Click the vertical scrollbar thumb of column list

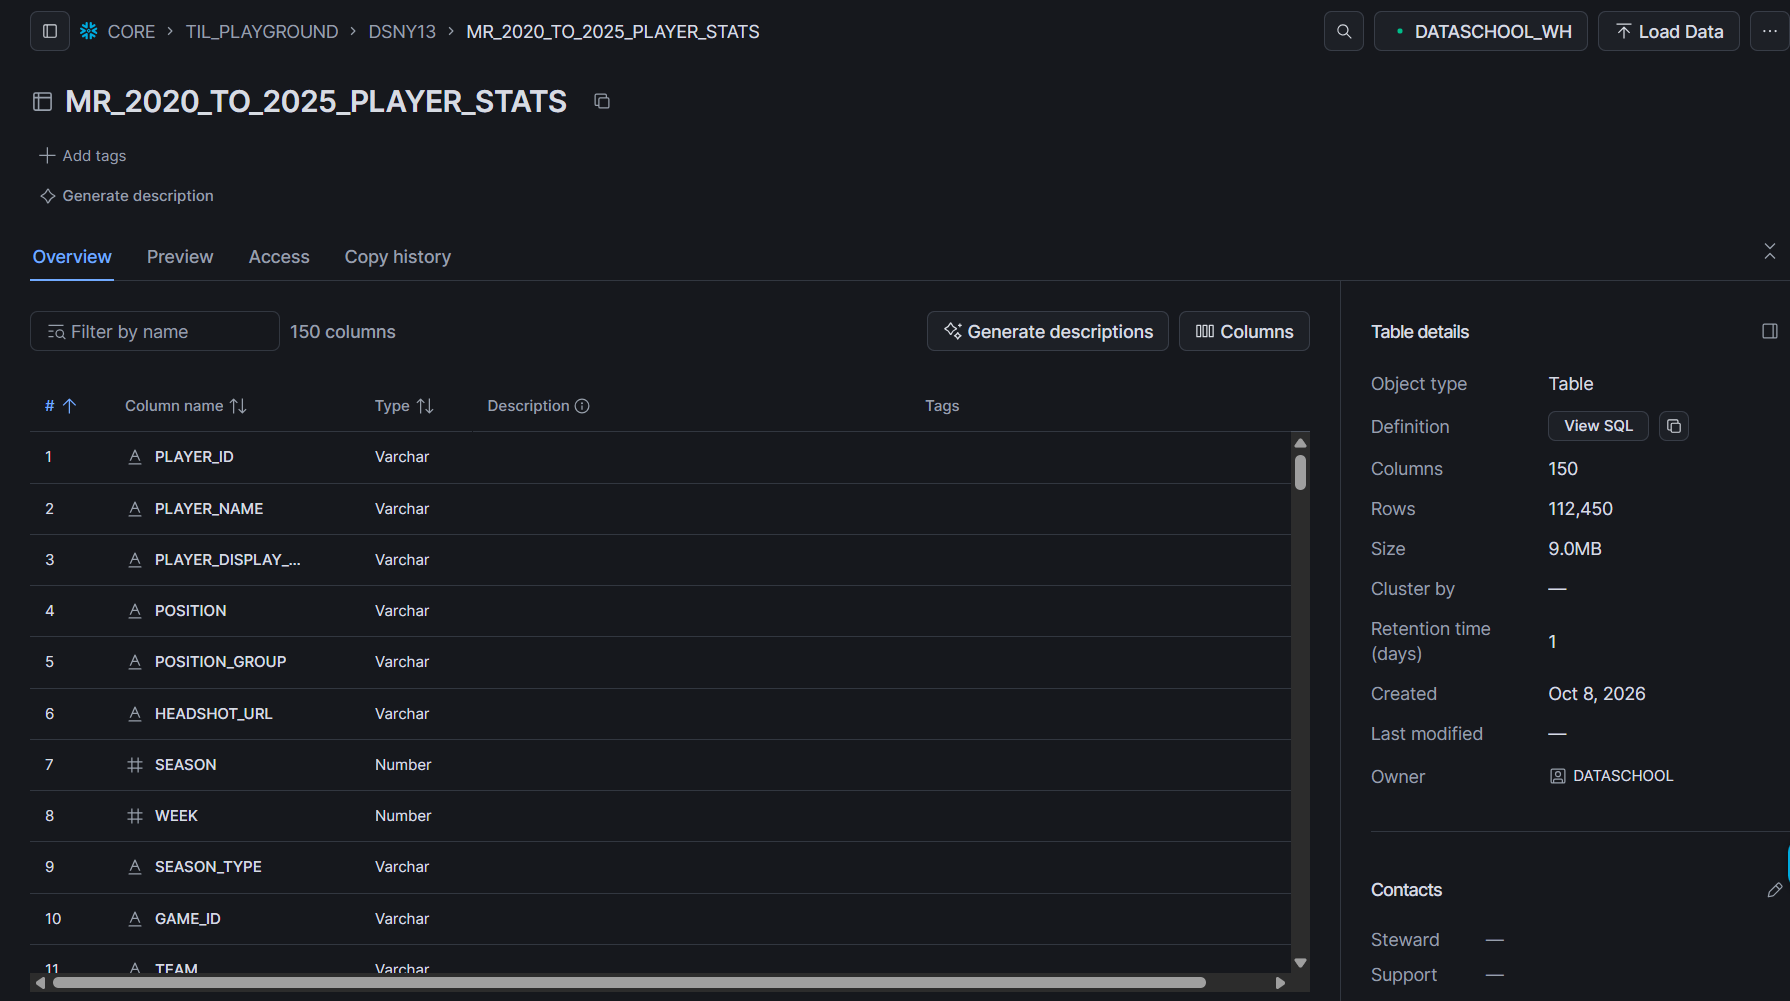coord(1300,472)
